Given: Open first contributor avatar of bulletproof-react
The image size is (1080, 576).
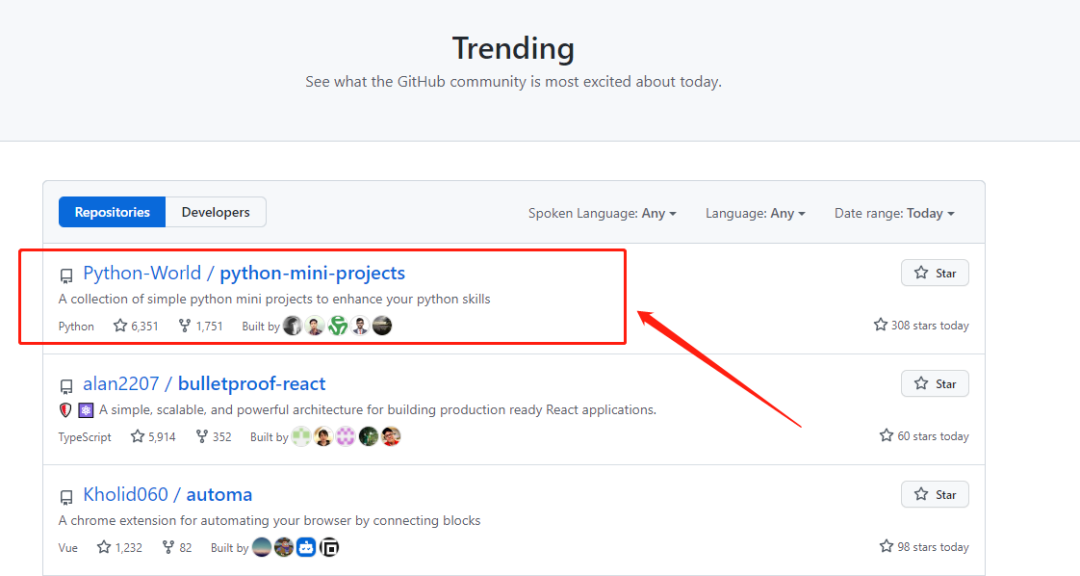Looking at the screenshot, I should [x=301, y=436].
